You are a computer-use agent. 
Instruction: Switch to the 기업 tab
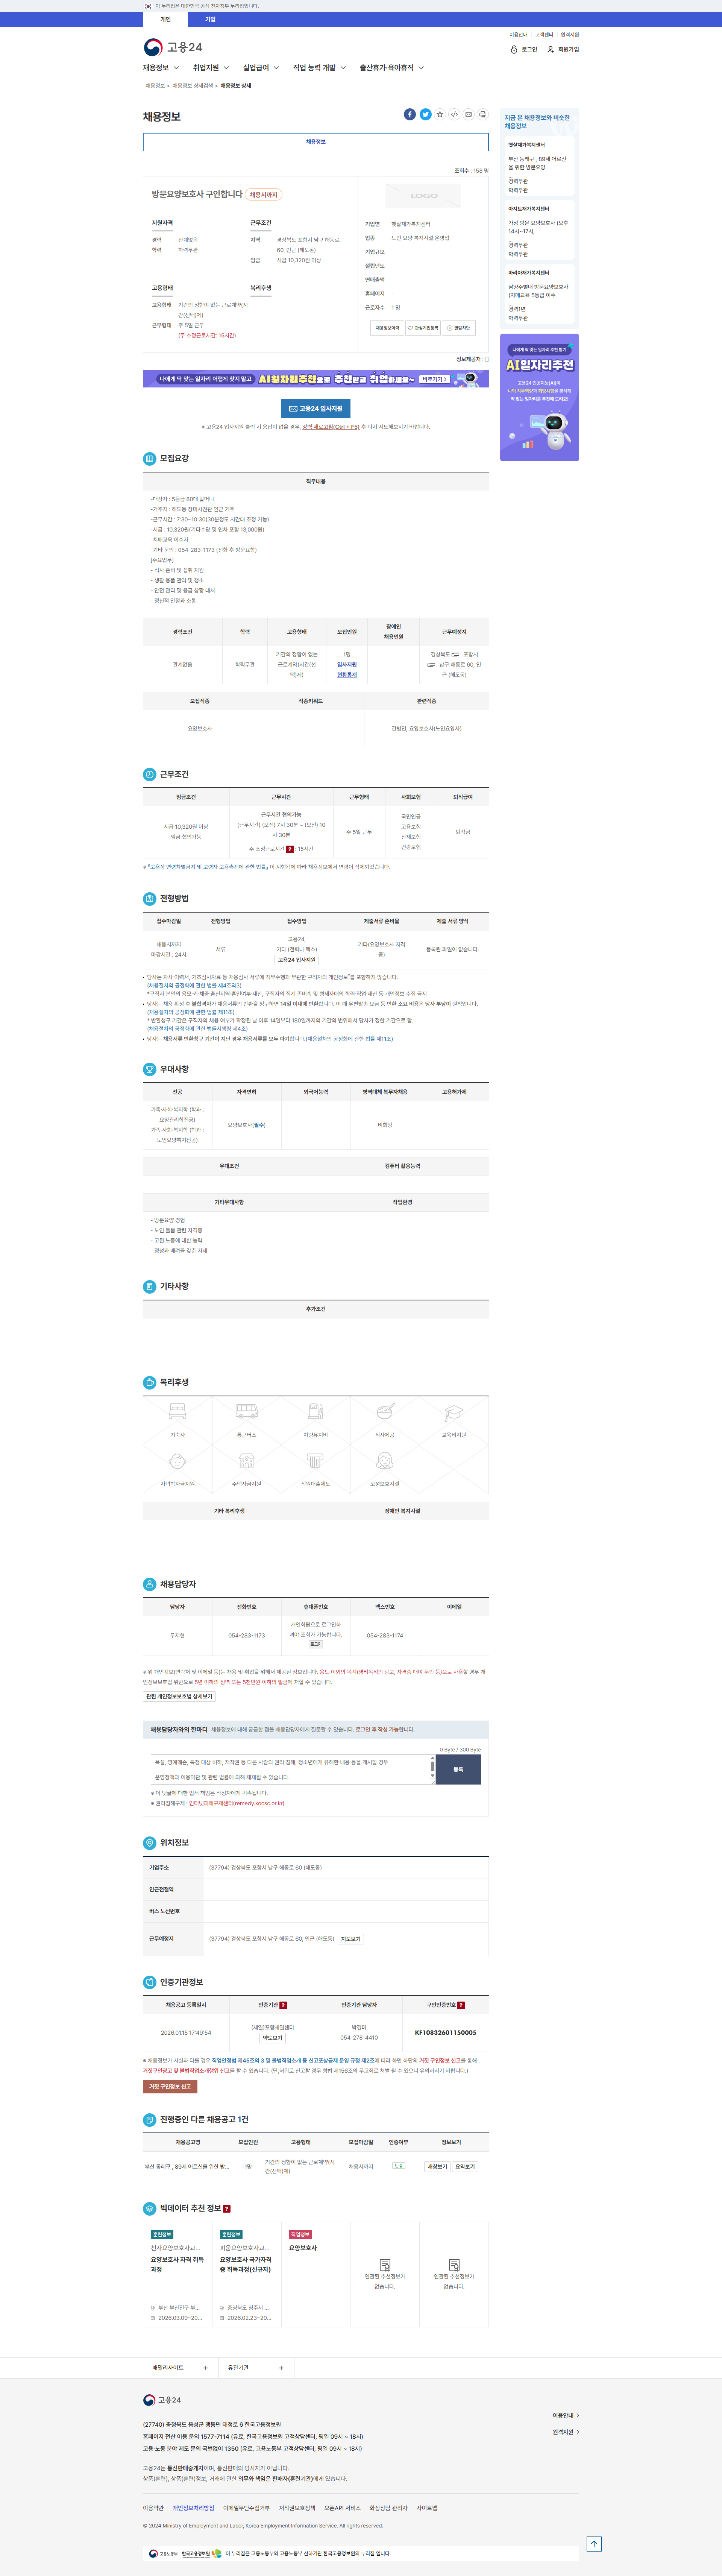210,19
